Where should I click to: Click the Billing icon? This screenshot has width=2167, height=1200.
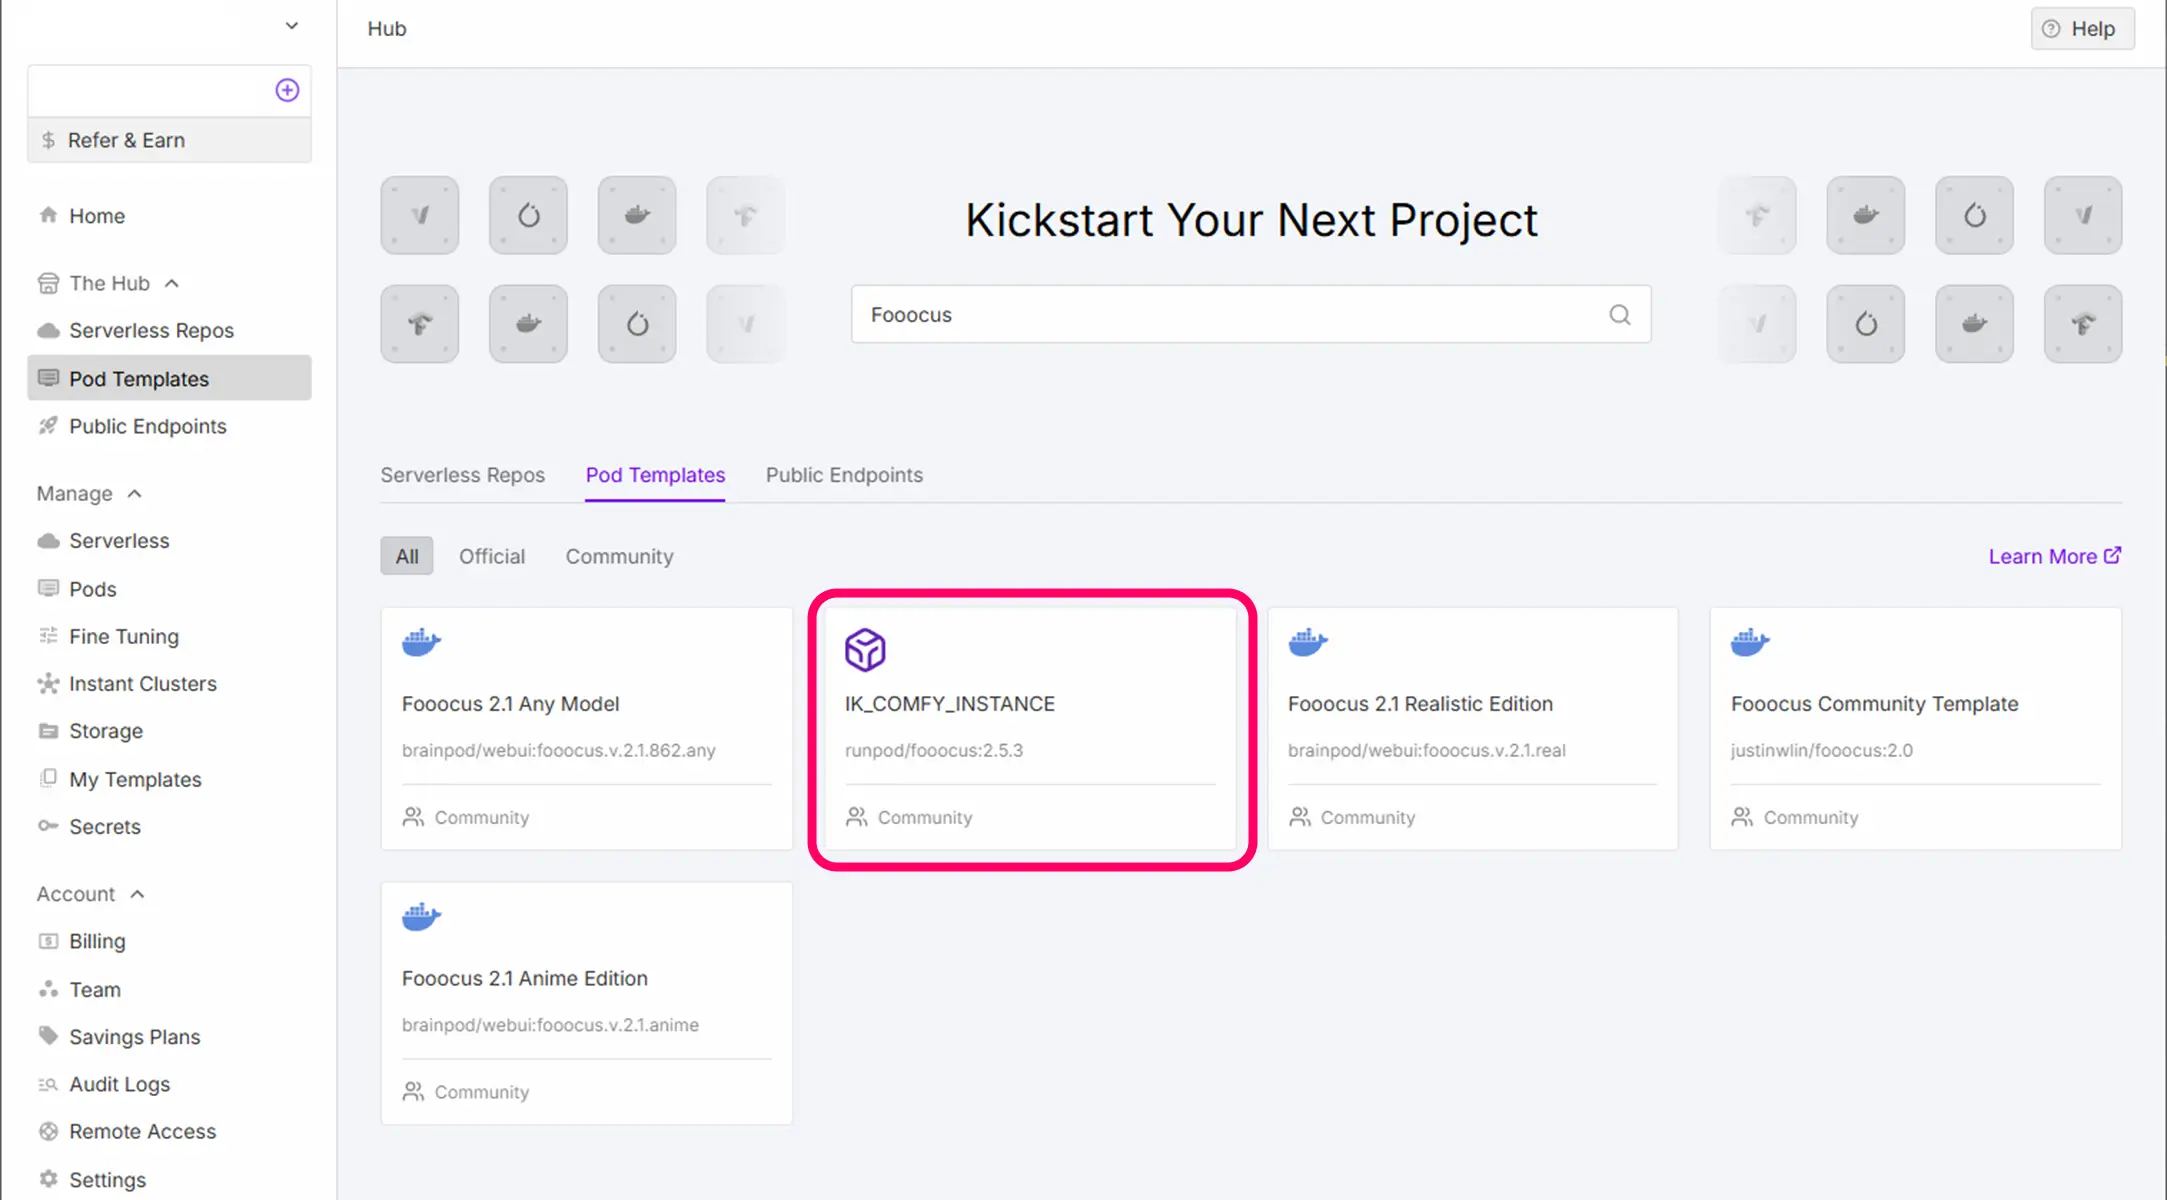[x=48, y=941]
